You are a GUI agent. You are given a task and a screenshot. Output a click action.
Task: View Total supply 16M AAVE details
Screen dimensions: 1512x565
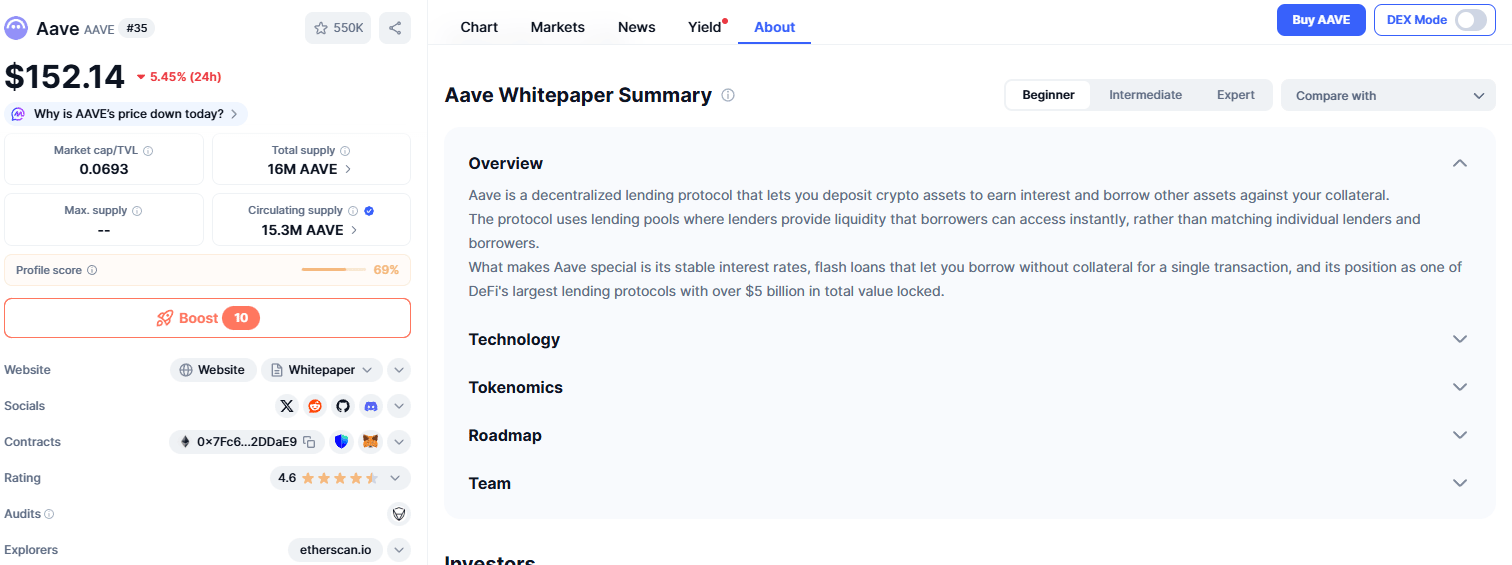point(311,169)
